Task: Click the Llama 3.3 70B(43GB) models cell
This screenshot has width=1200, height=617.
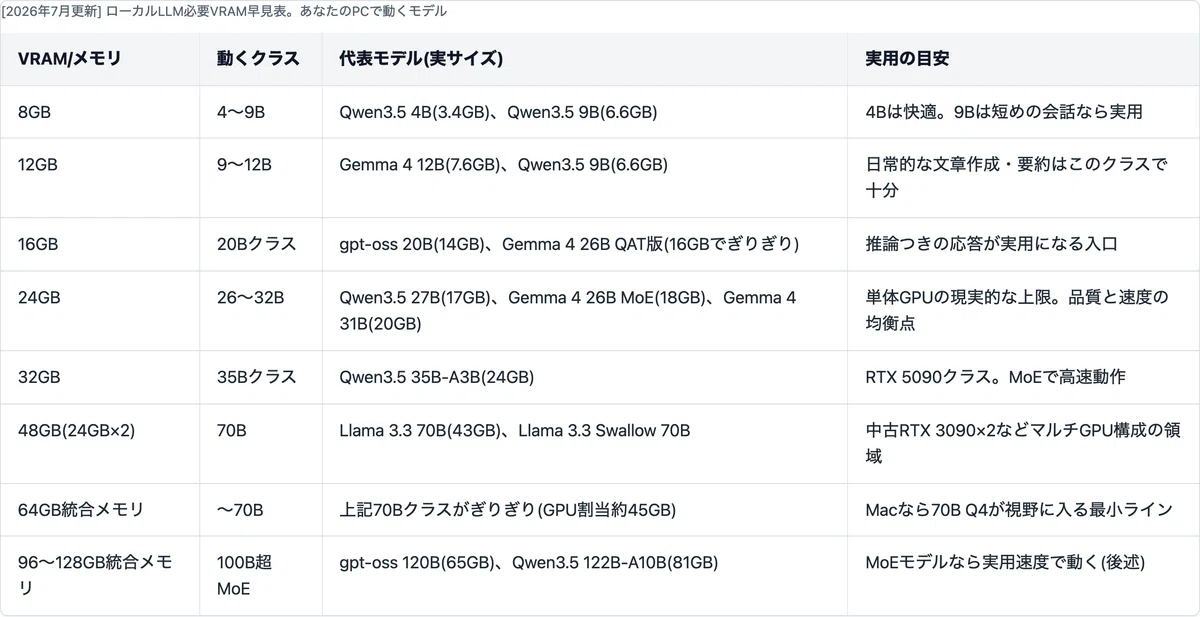Action: point(585,444)
